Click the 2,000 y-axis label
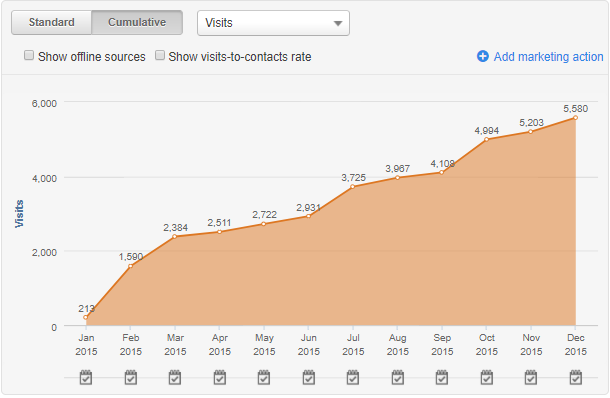Image resolution: width=610 pixels, height=398 pixels. (x=44, y=252)
